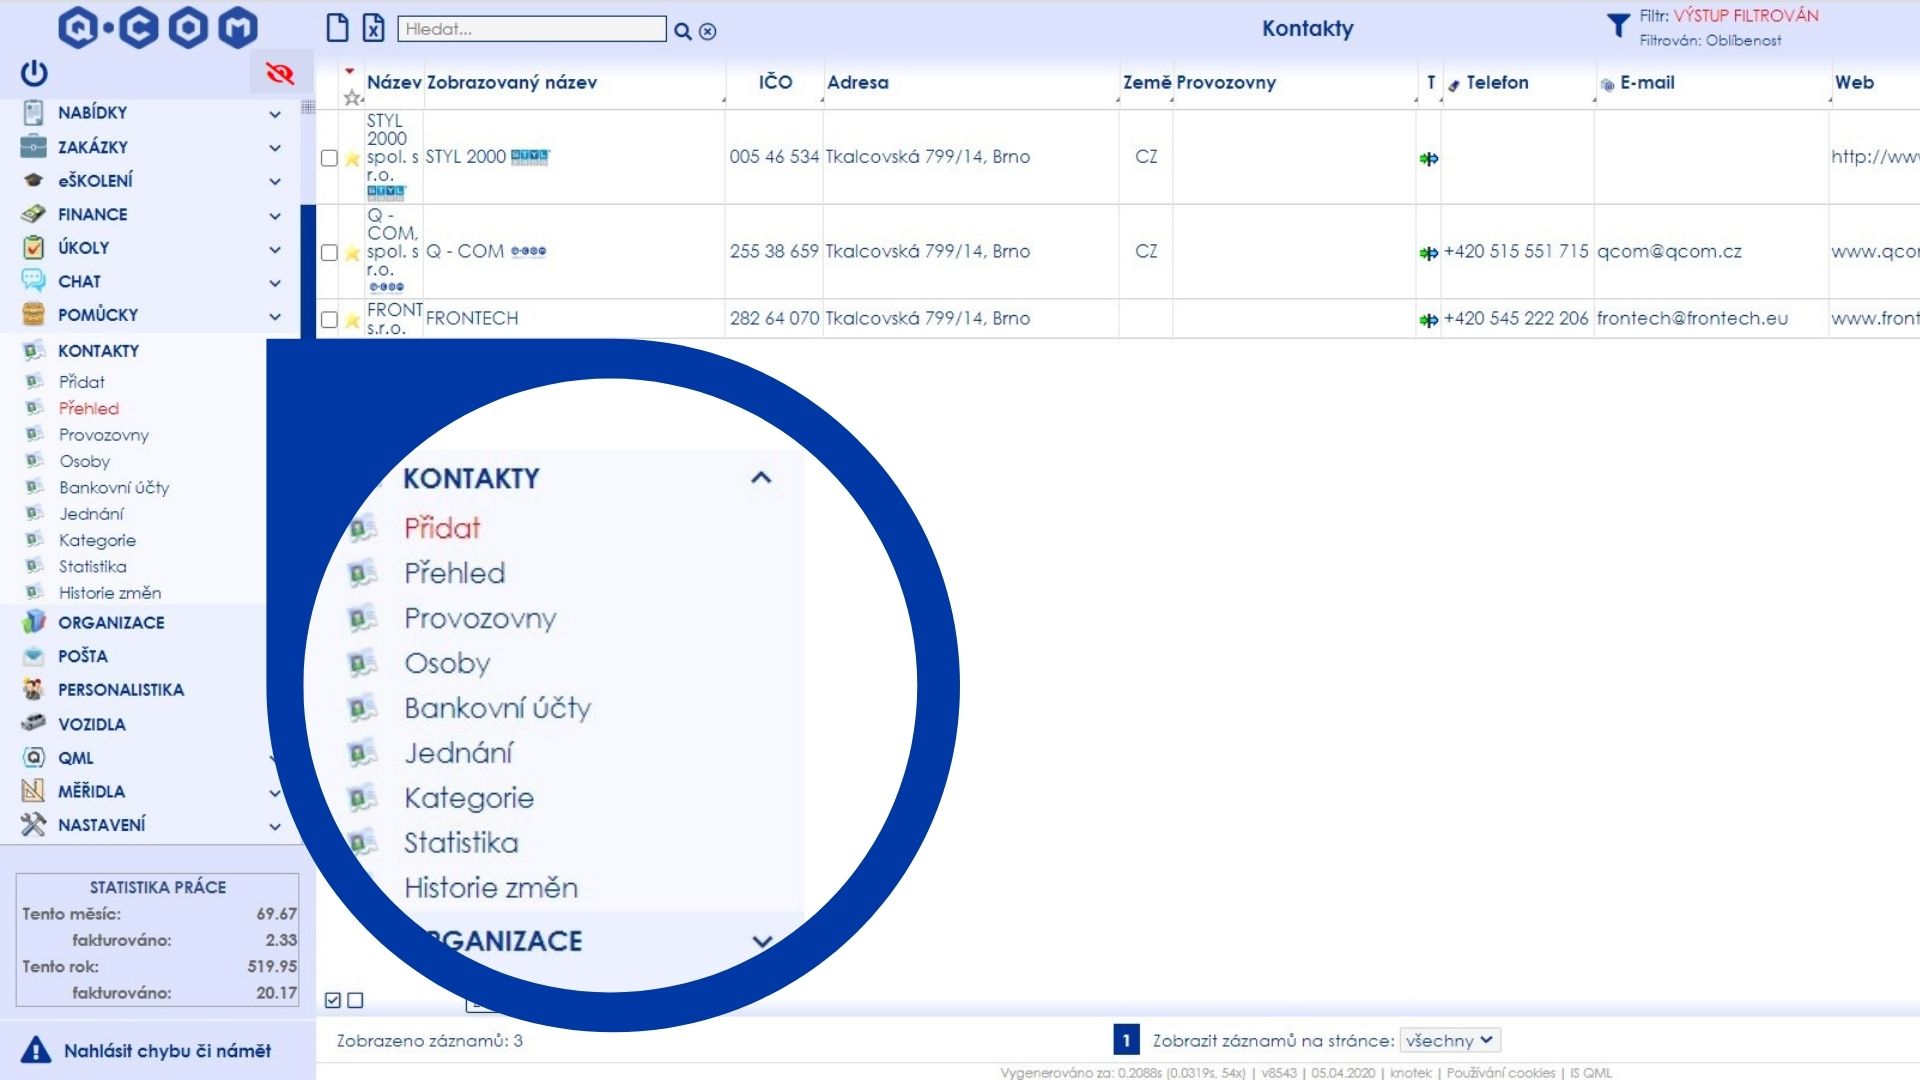Open Provozovny in the sidebar
1920x1080 pixels.
[x=103, y=435]
